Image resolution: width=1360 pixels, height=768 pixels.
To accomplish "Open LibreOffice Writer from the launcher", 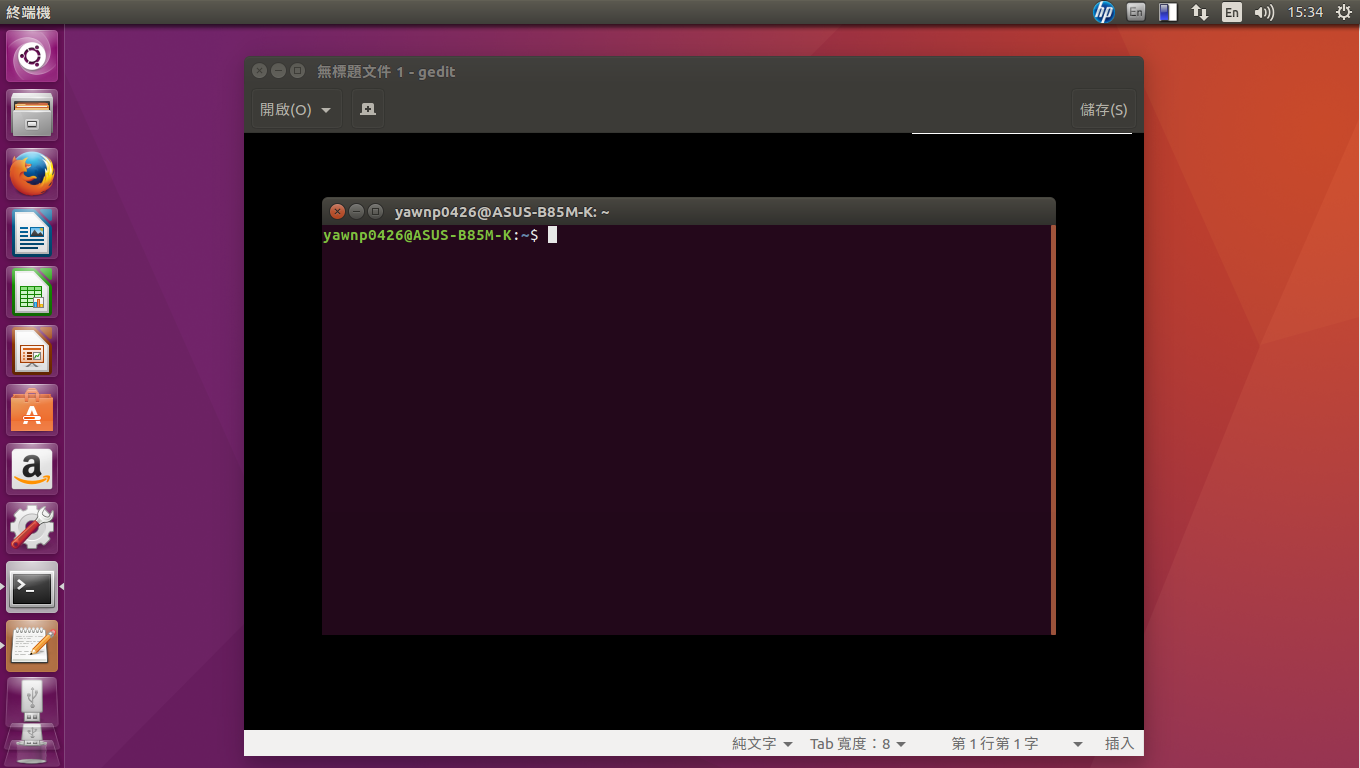I will tap(32, 233).
